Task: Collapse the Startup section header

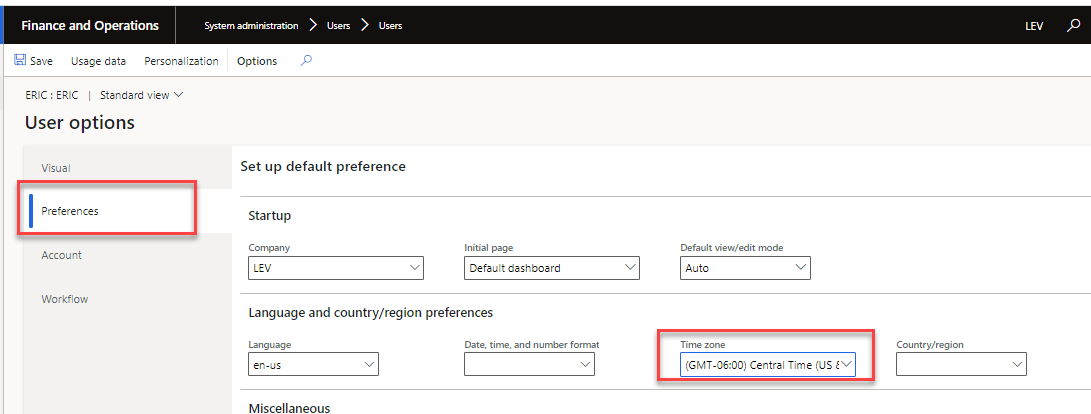Action: tap(270, 216)
